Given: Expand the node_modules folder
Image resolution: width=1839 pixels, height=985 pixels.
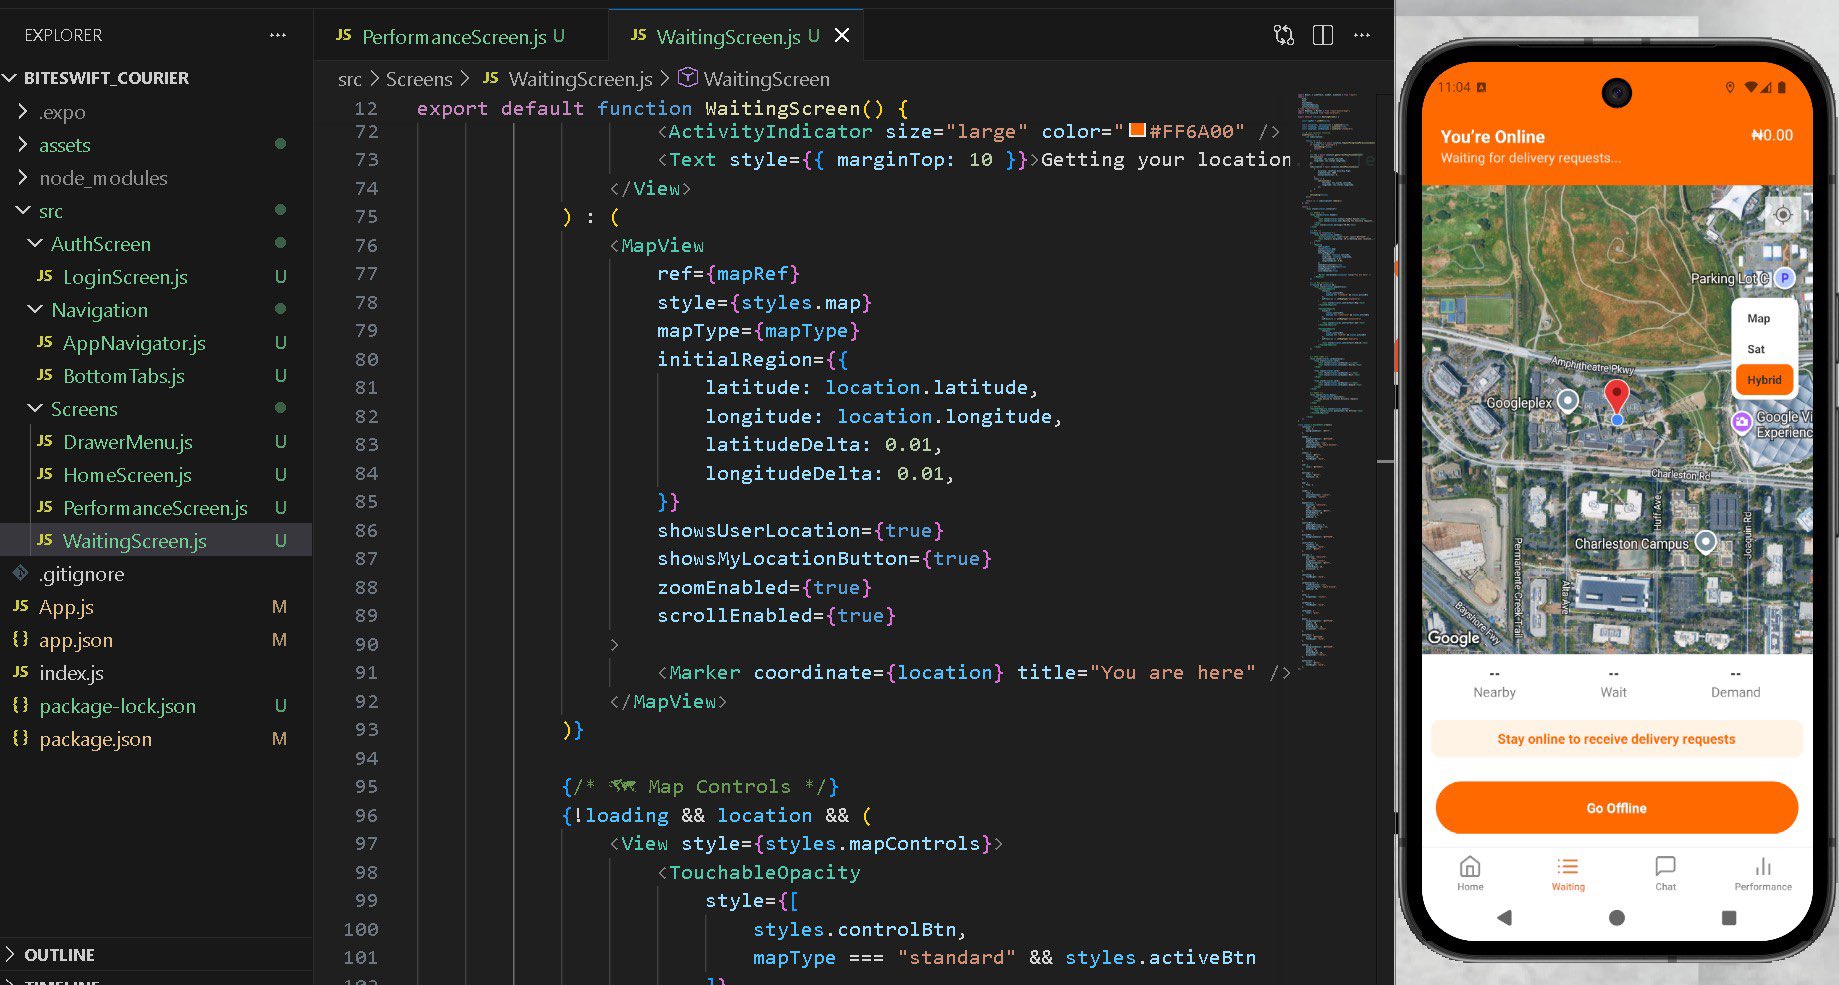Looking at the screenshot, I should tap(102, 178).
